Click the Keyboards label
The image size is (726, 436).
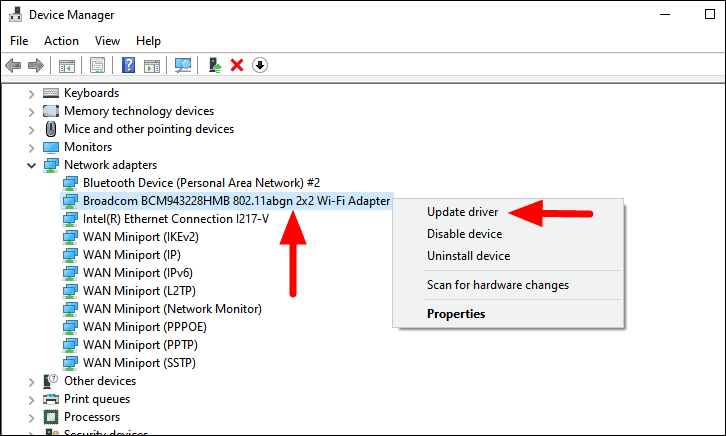pyautogui.click(x=91, y=93)
